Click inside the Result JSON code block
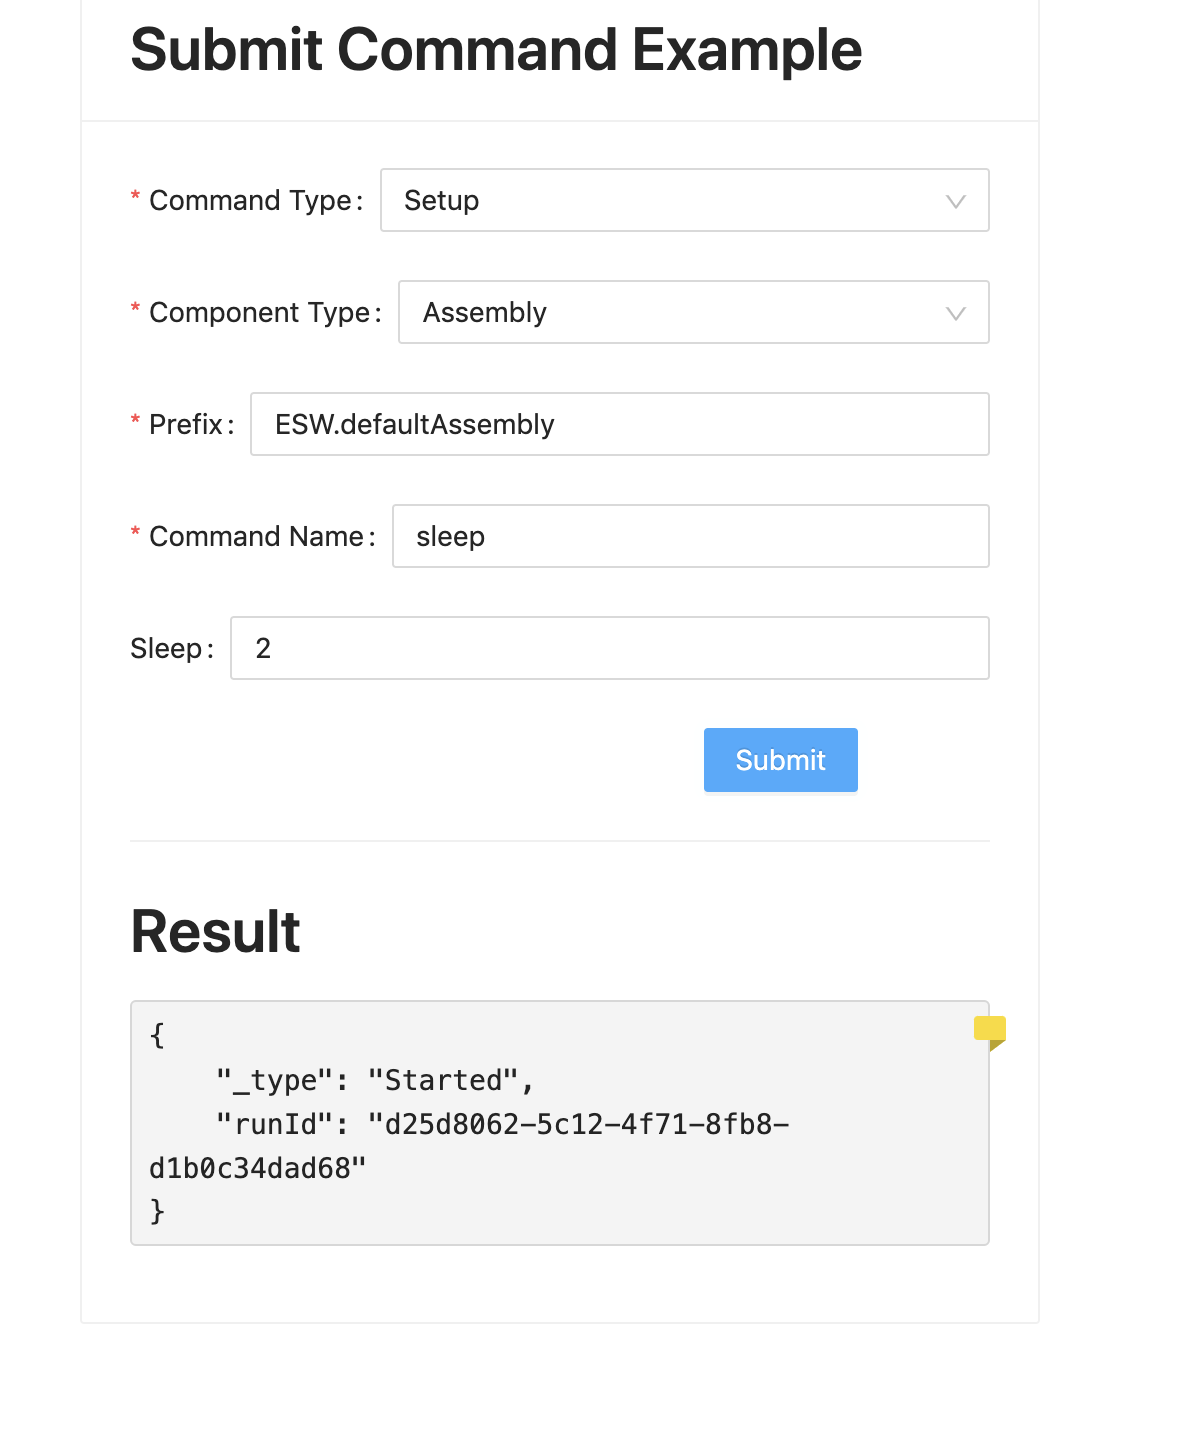The height and width of the screenshot is (1439, 1186). point(560,1123)
